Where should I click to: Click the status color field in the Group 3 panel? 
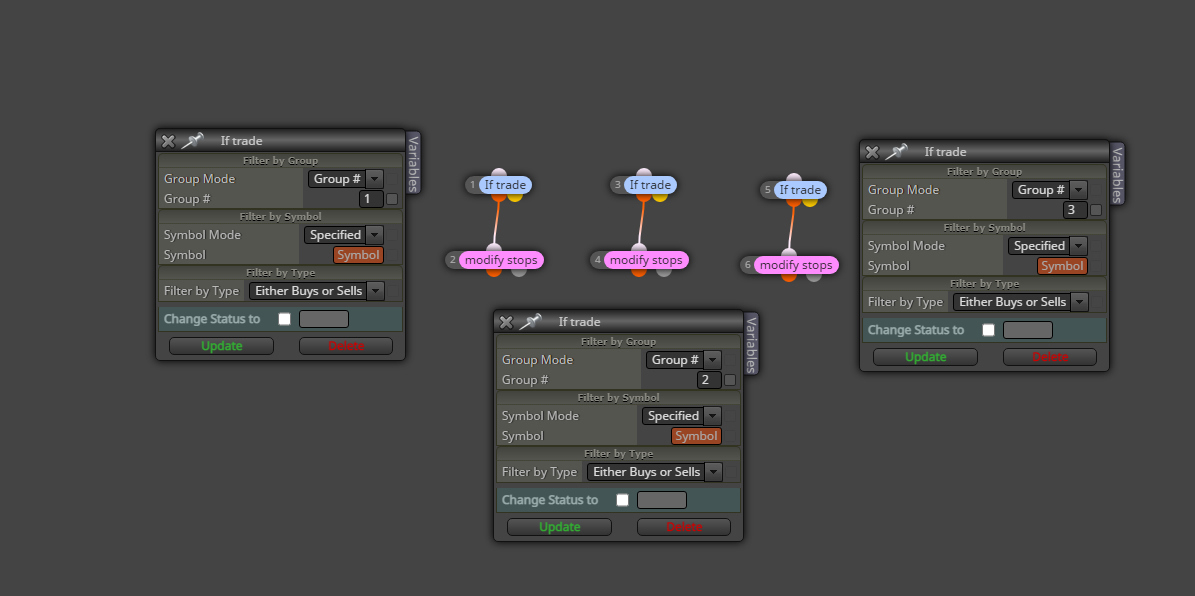point(1028,330)
